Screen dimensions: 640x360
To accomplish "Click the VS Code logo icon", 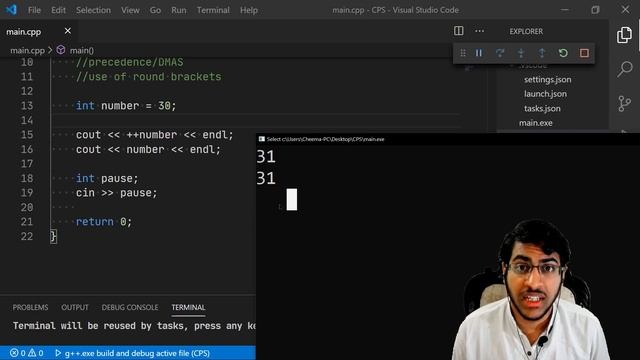I will click(x=11, y=10).
